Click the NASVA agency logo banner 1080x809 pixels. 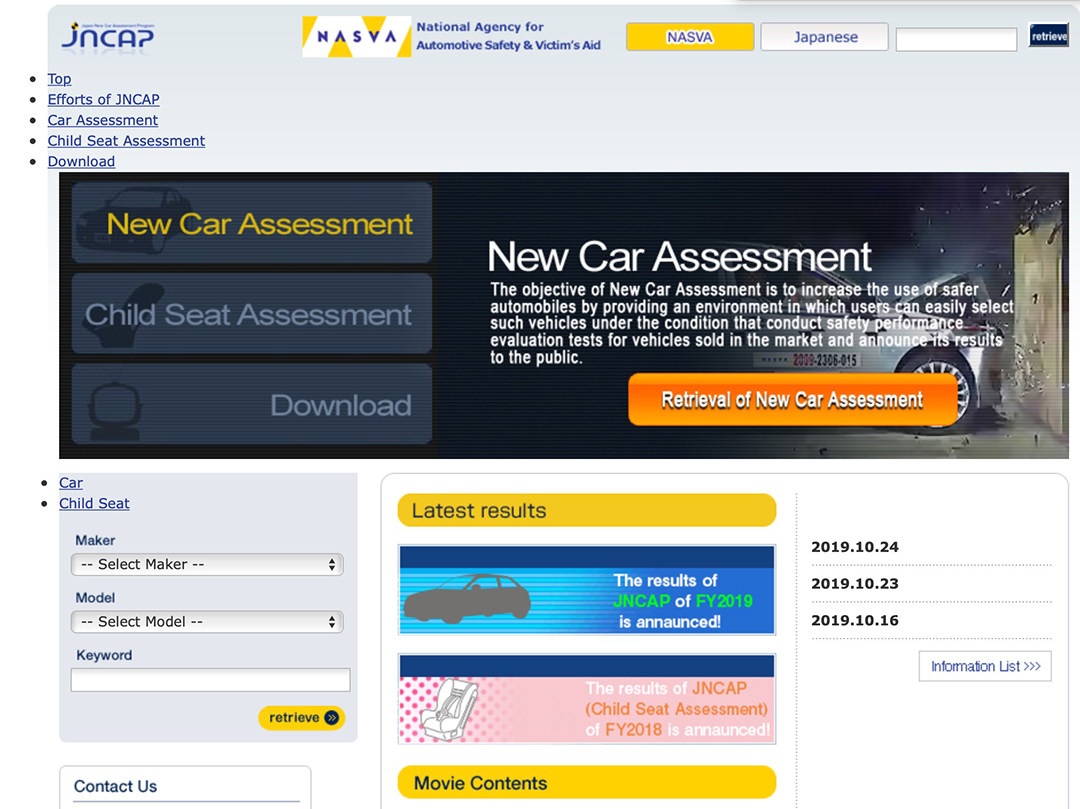pyautogui.click(x=452, y=37)
